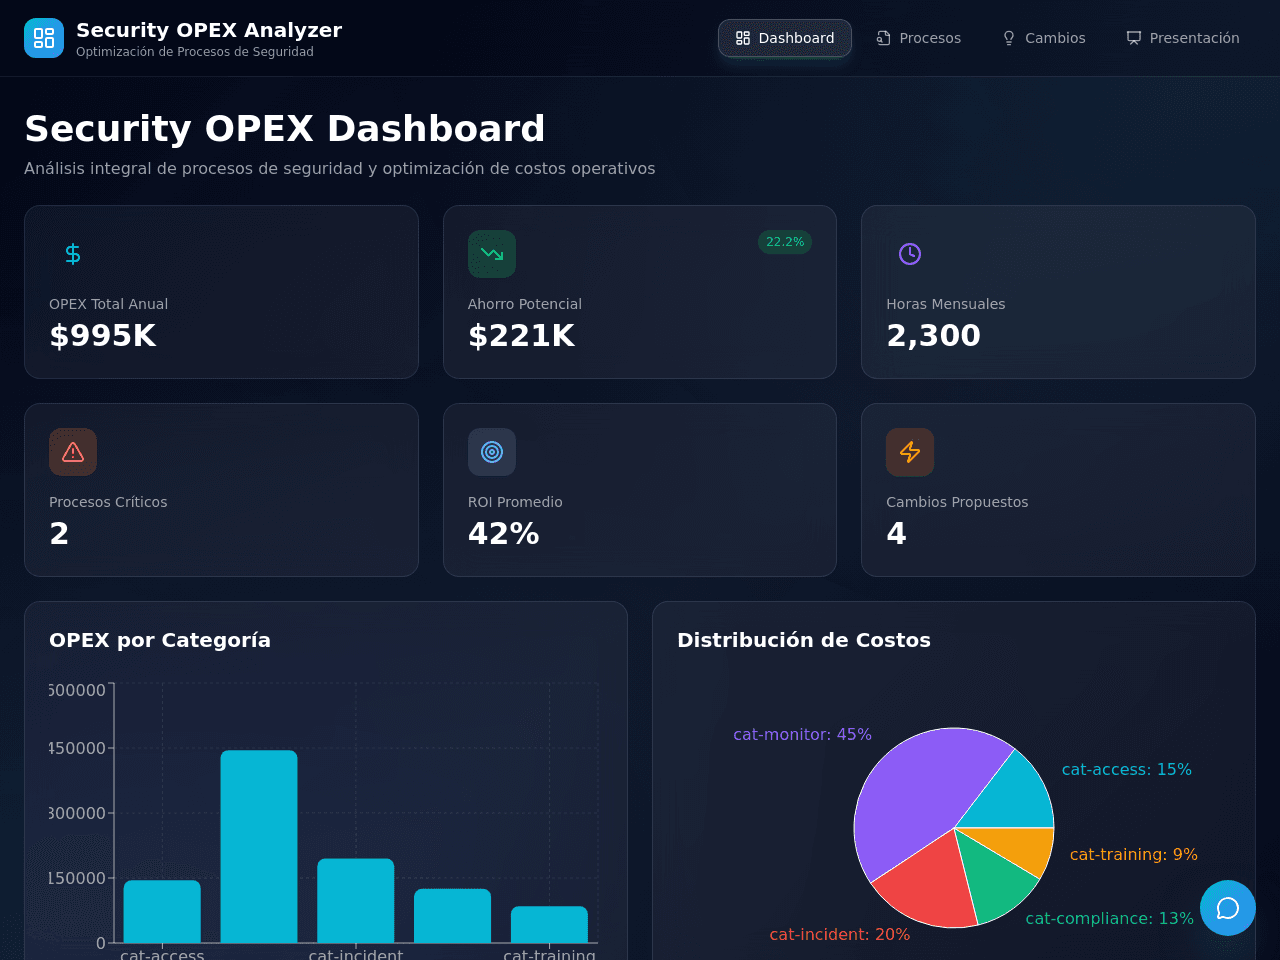This screenshot has height=960, width=1280.
Task: Select the 2,300 monthly hours value
Action: click(x=934, y=336)
